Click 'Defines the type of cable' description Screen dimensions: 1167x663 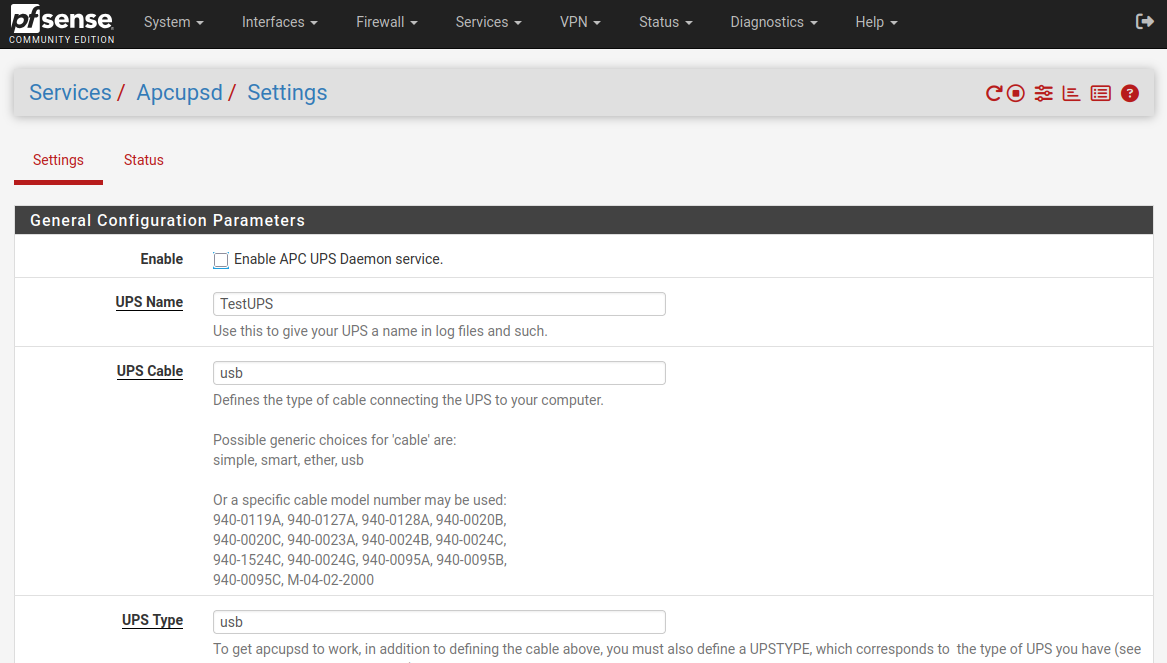[x=408, y=400]
